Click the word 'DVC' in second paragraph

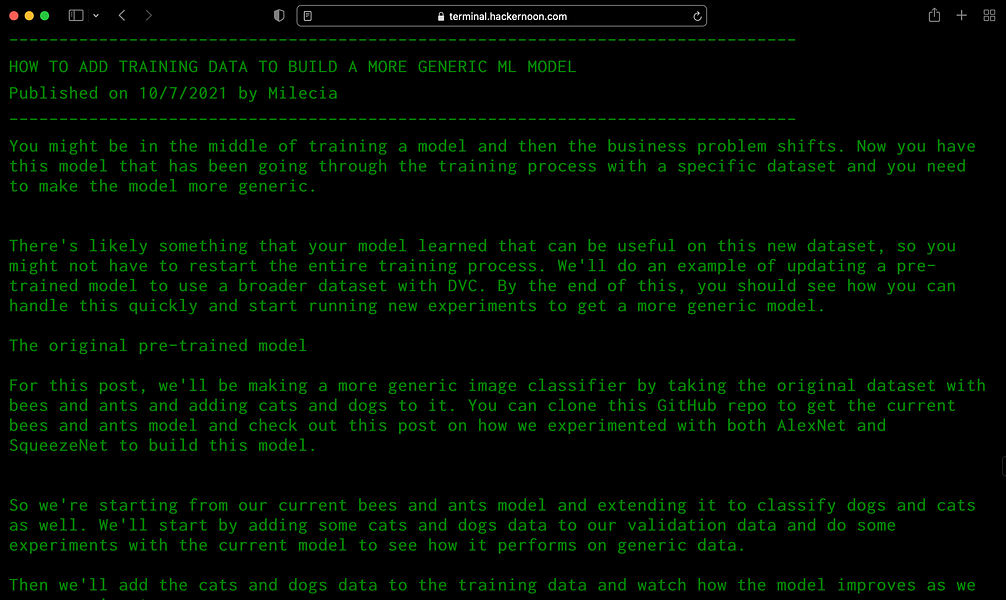pos(463,286)
